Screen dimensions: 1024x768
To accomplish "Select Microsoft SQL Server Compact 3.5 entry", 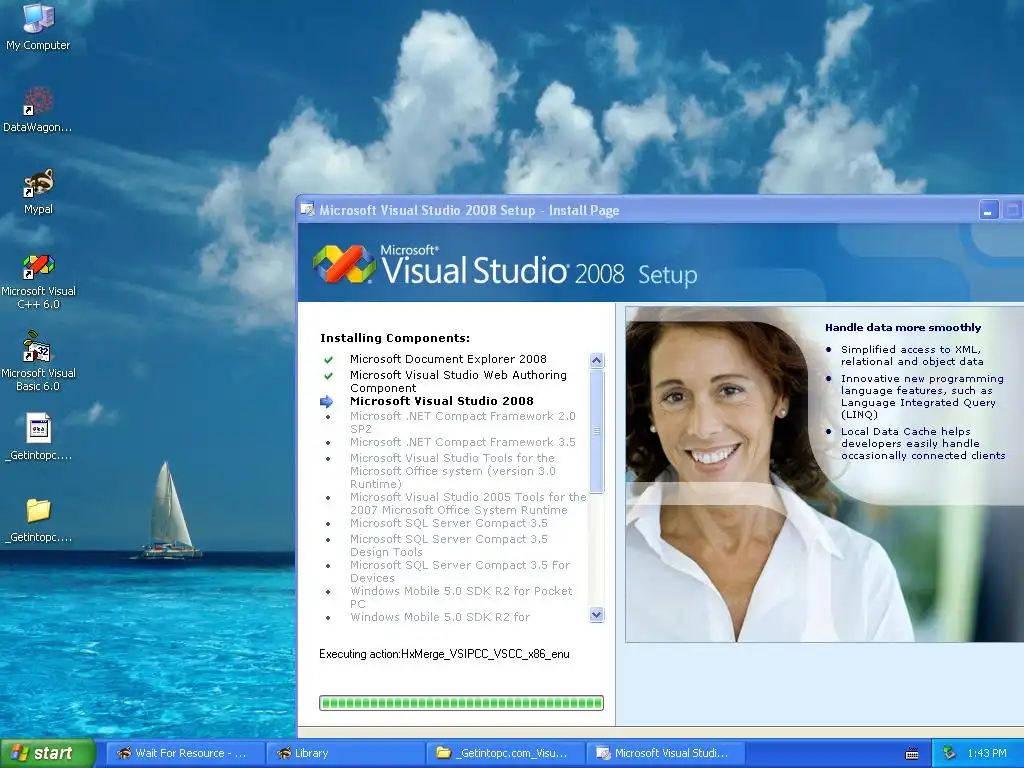I will pos(449,523).
